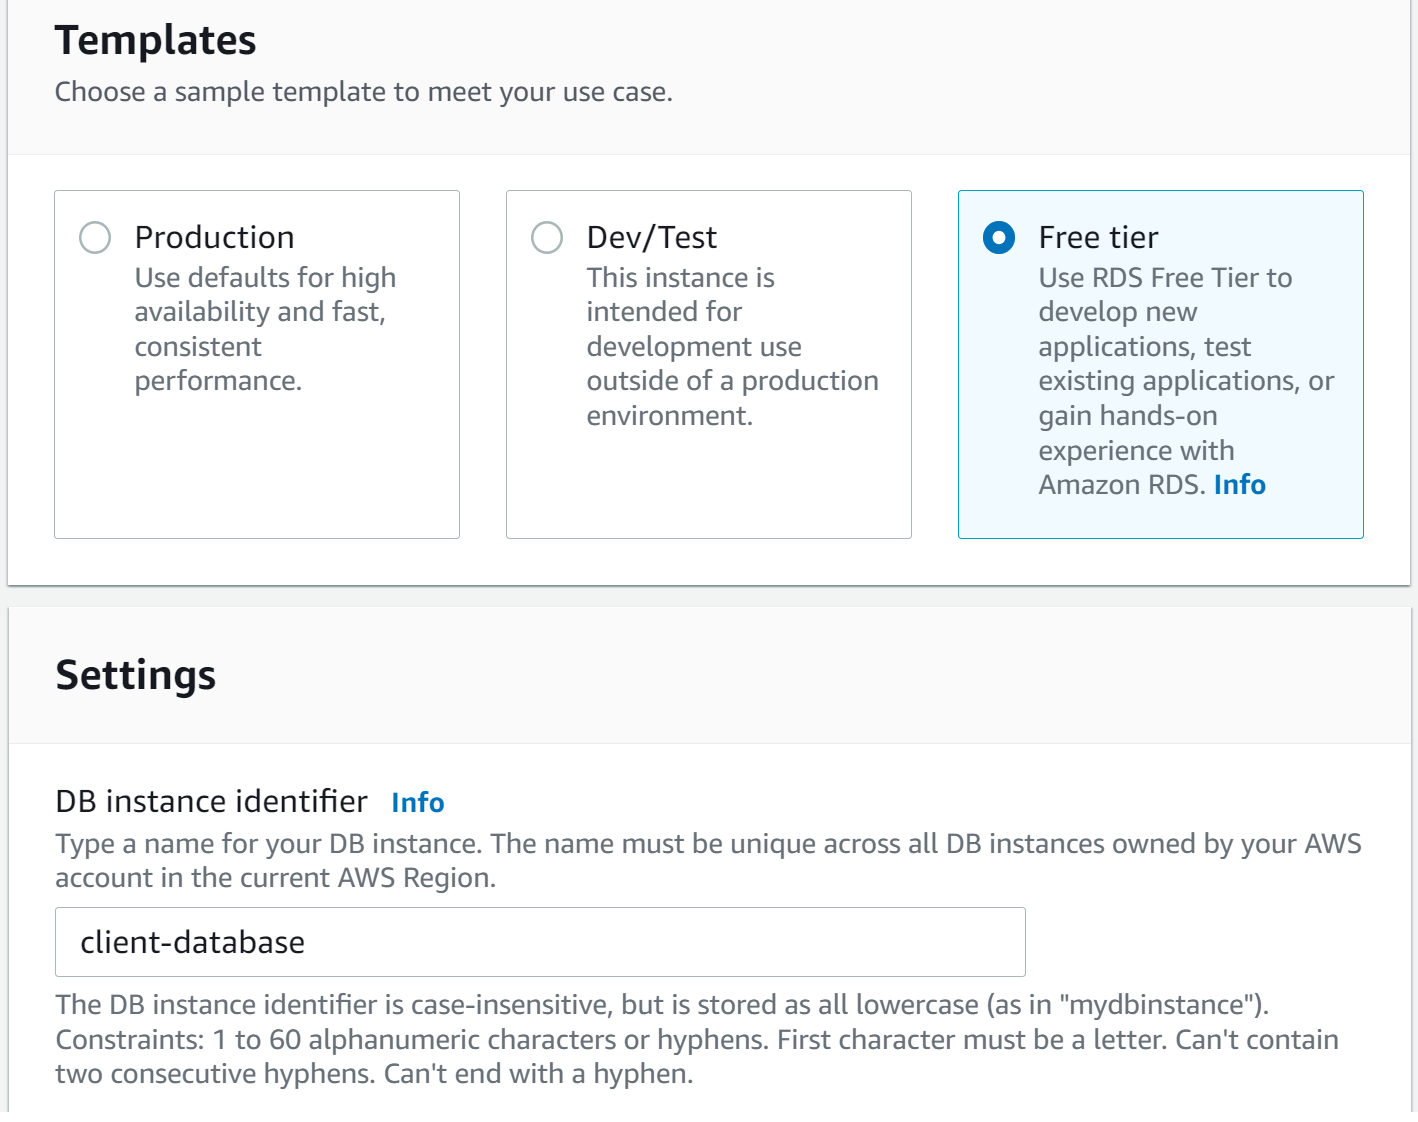Click the Dev/Test card title
Screen dimensions: 1418x1122
[x=651, y=238]
